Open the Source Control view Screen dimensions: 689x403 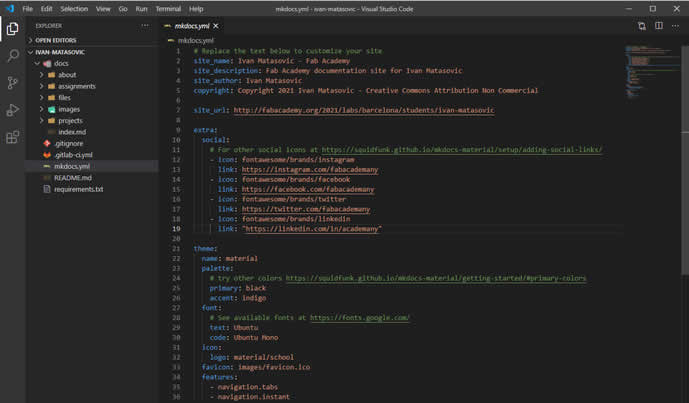tap(12, 83)
